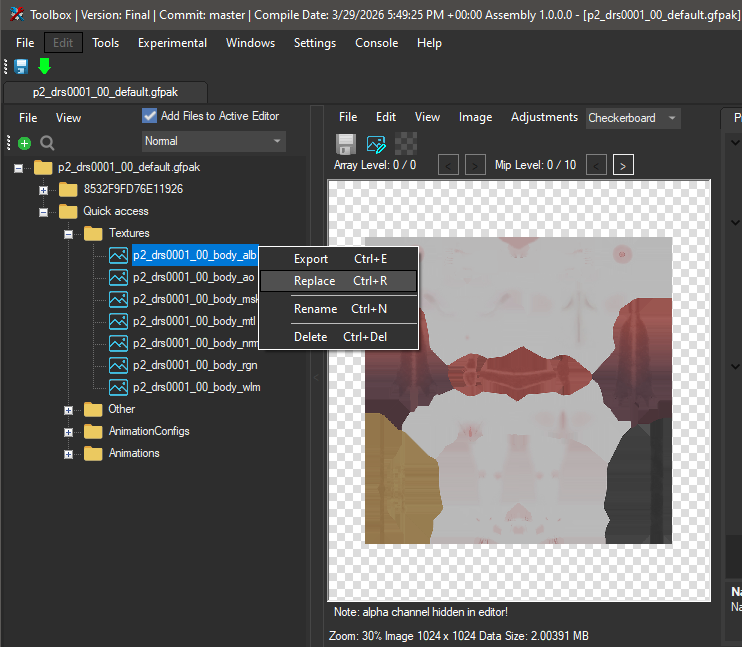This screenshot has width=742, height=647.
Task: Choose Replace from the context menu
Action: coord(339,281)
